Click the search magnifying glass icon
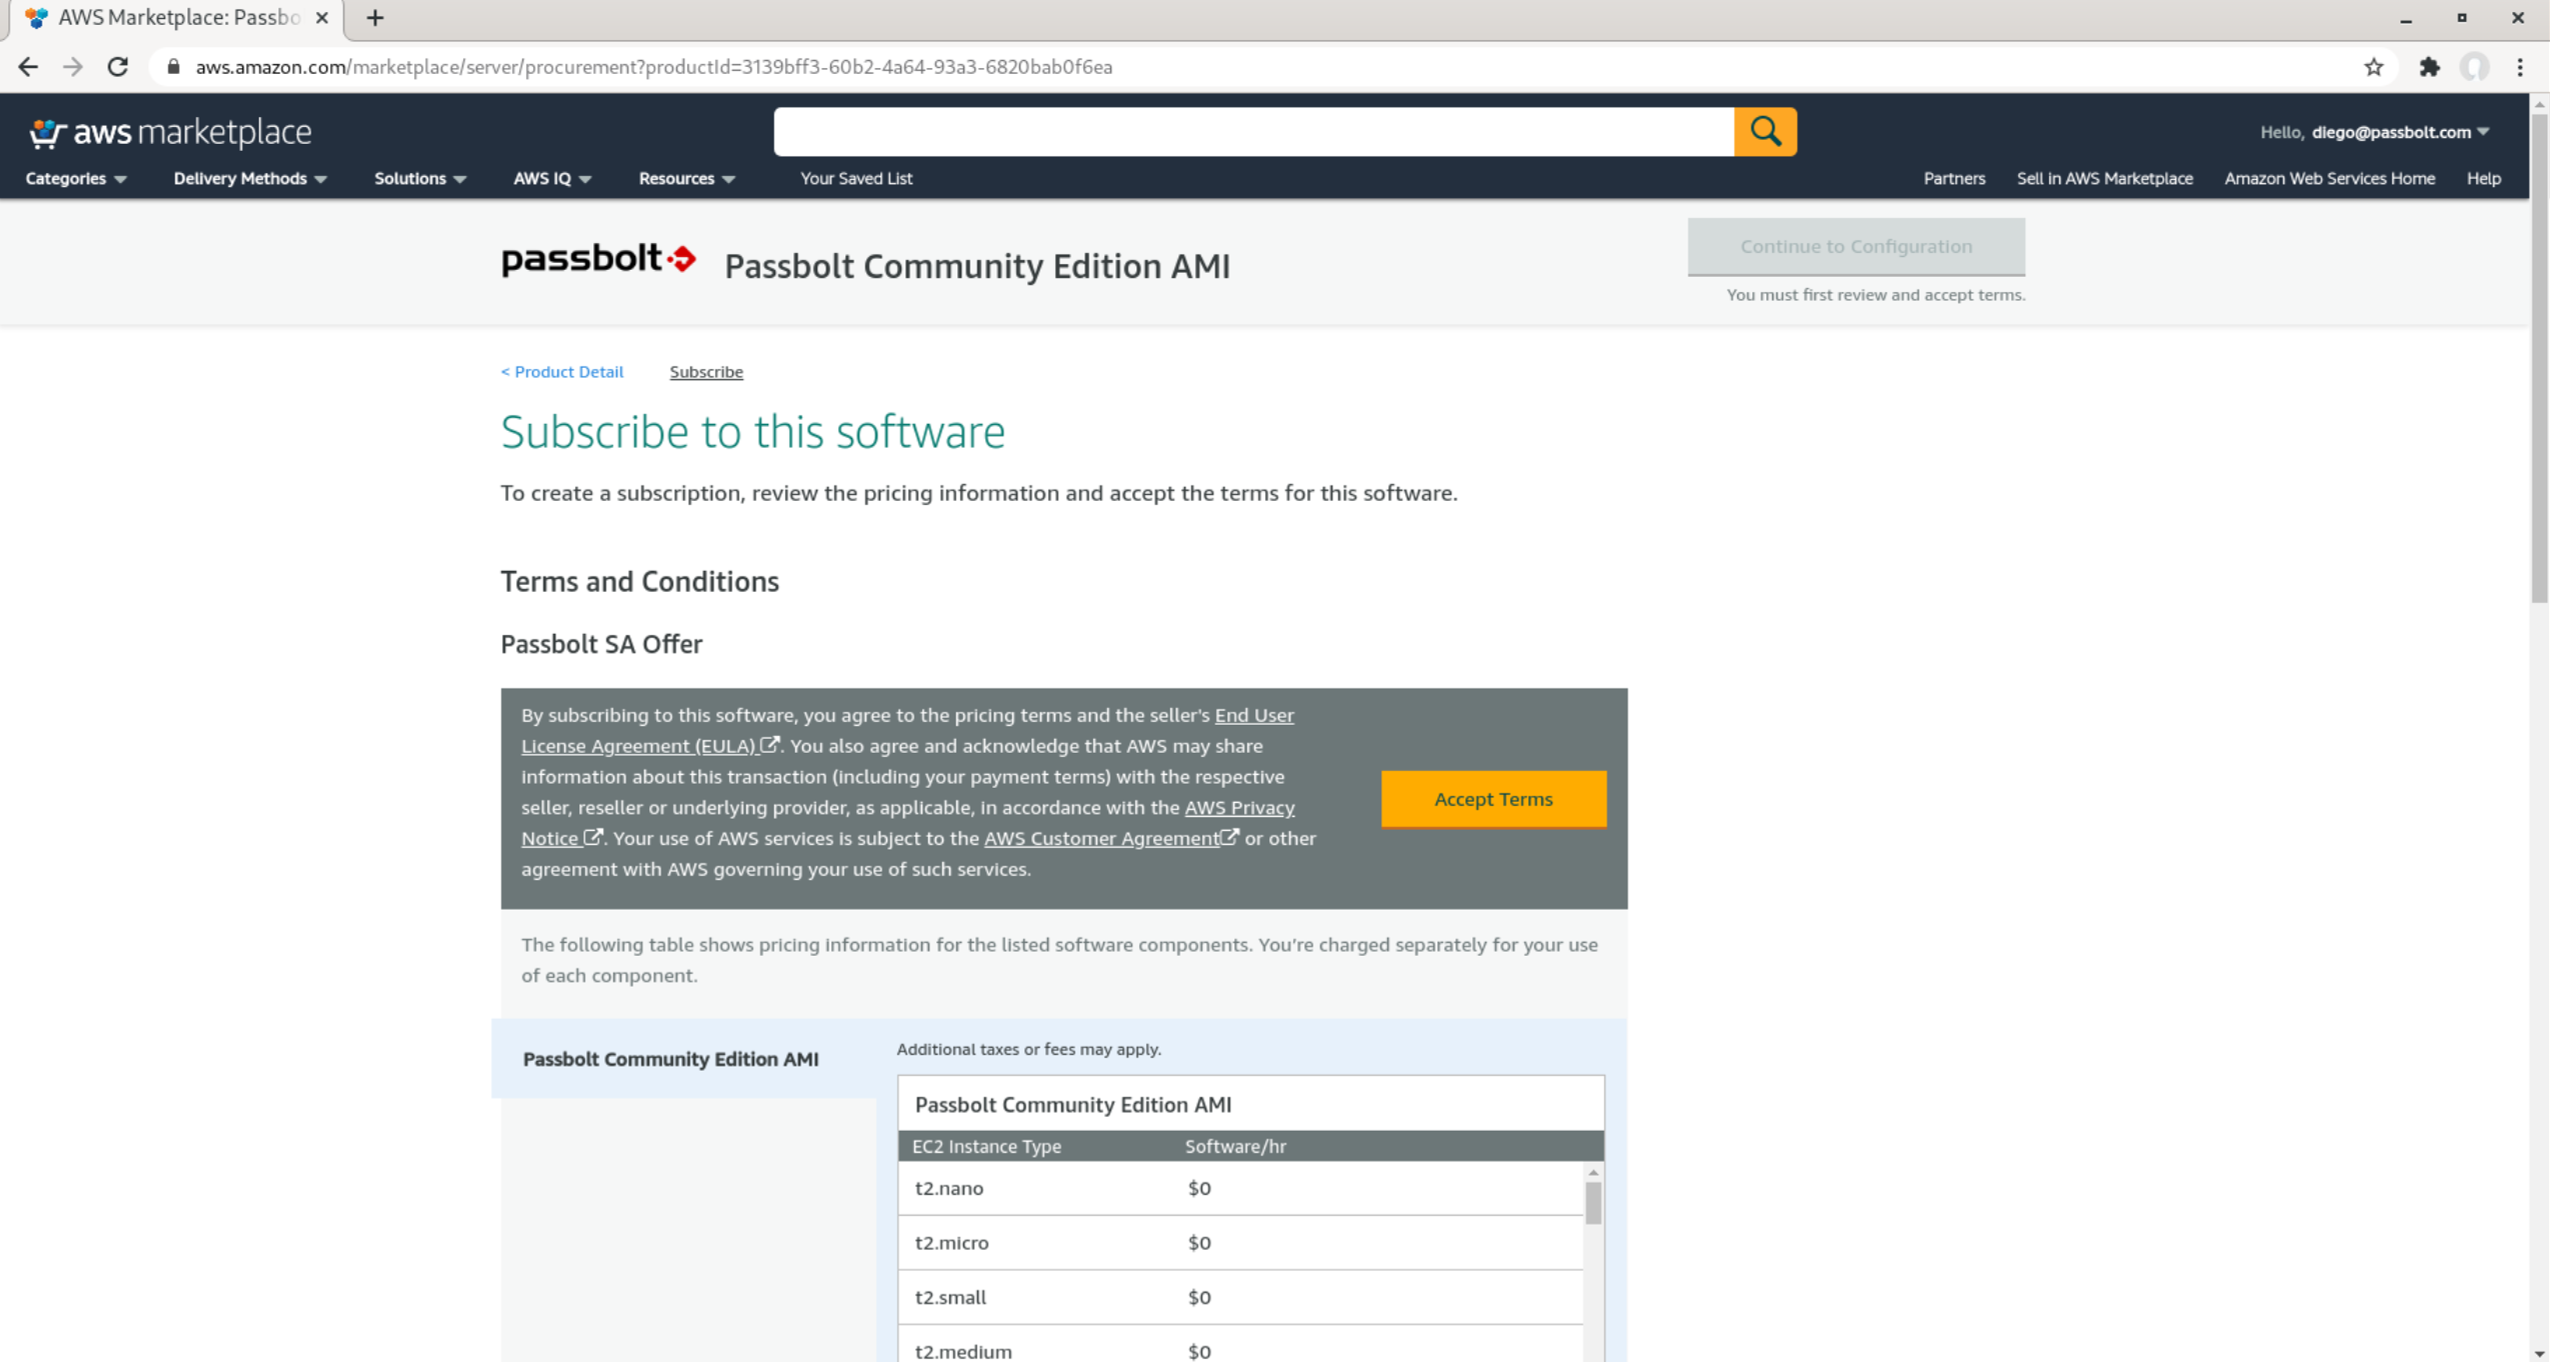Image resolution: width=2550 pixels, height=1362 pixels. pyautogui.click(x=1766, y=131)
